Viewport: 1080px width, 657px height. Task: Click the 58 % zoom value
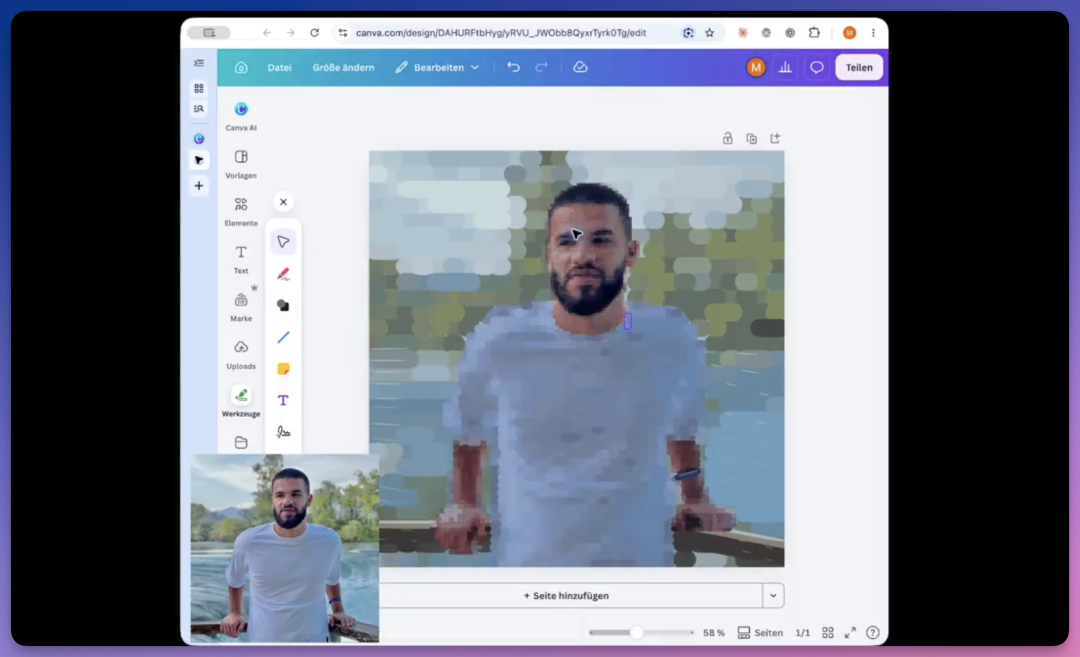point(714,632)
